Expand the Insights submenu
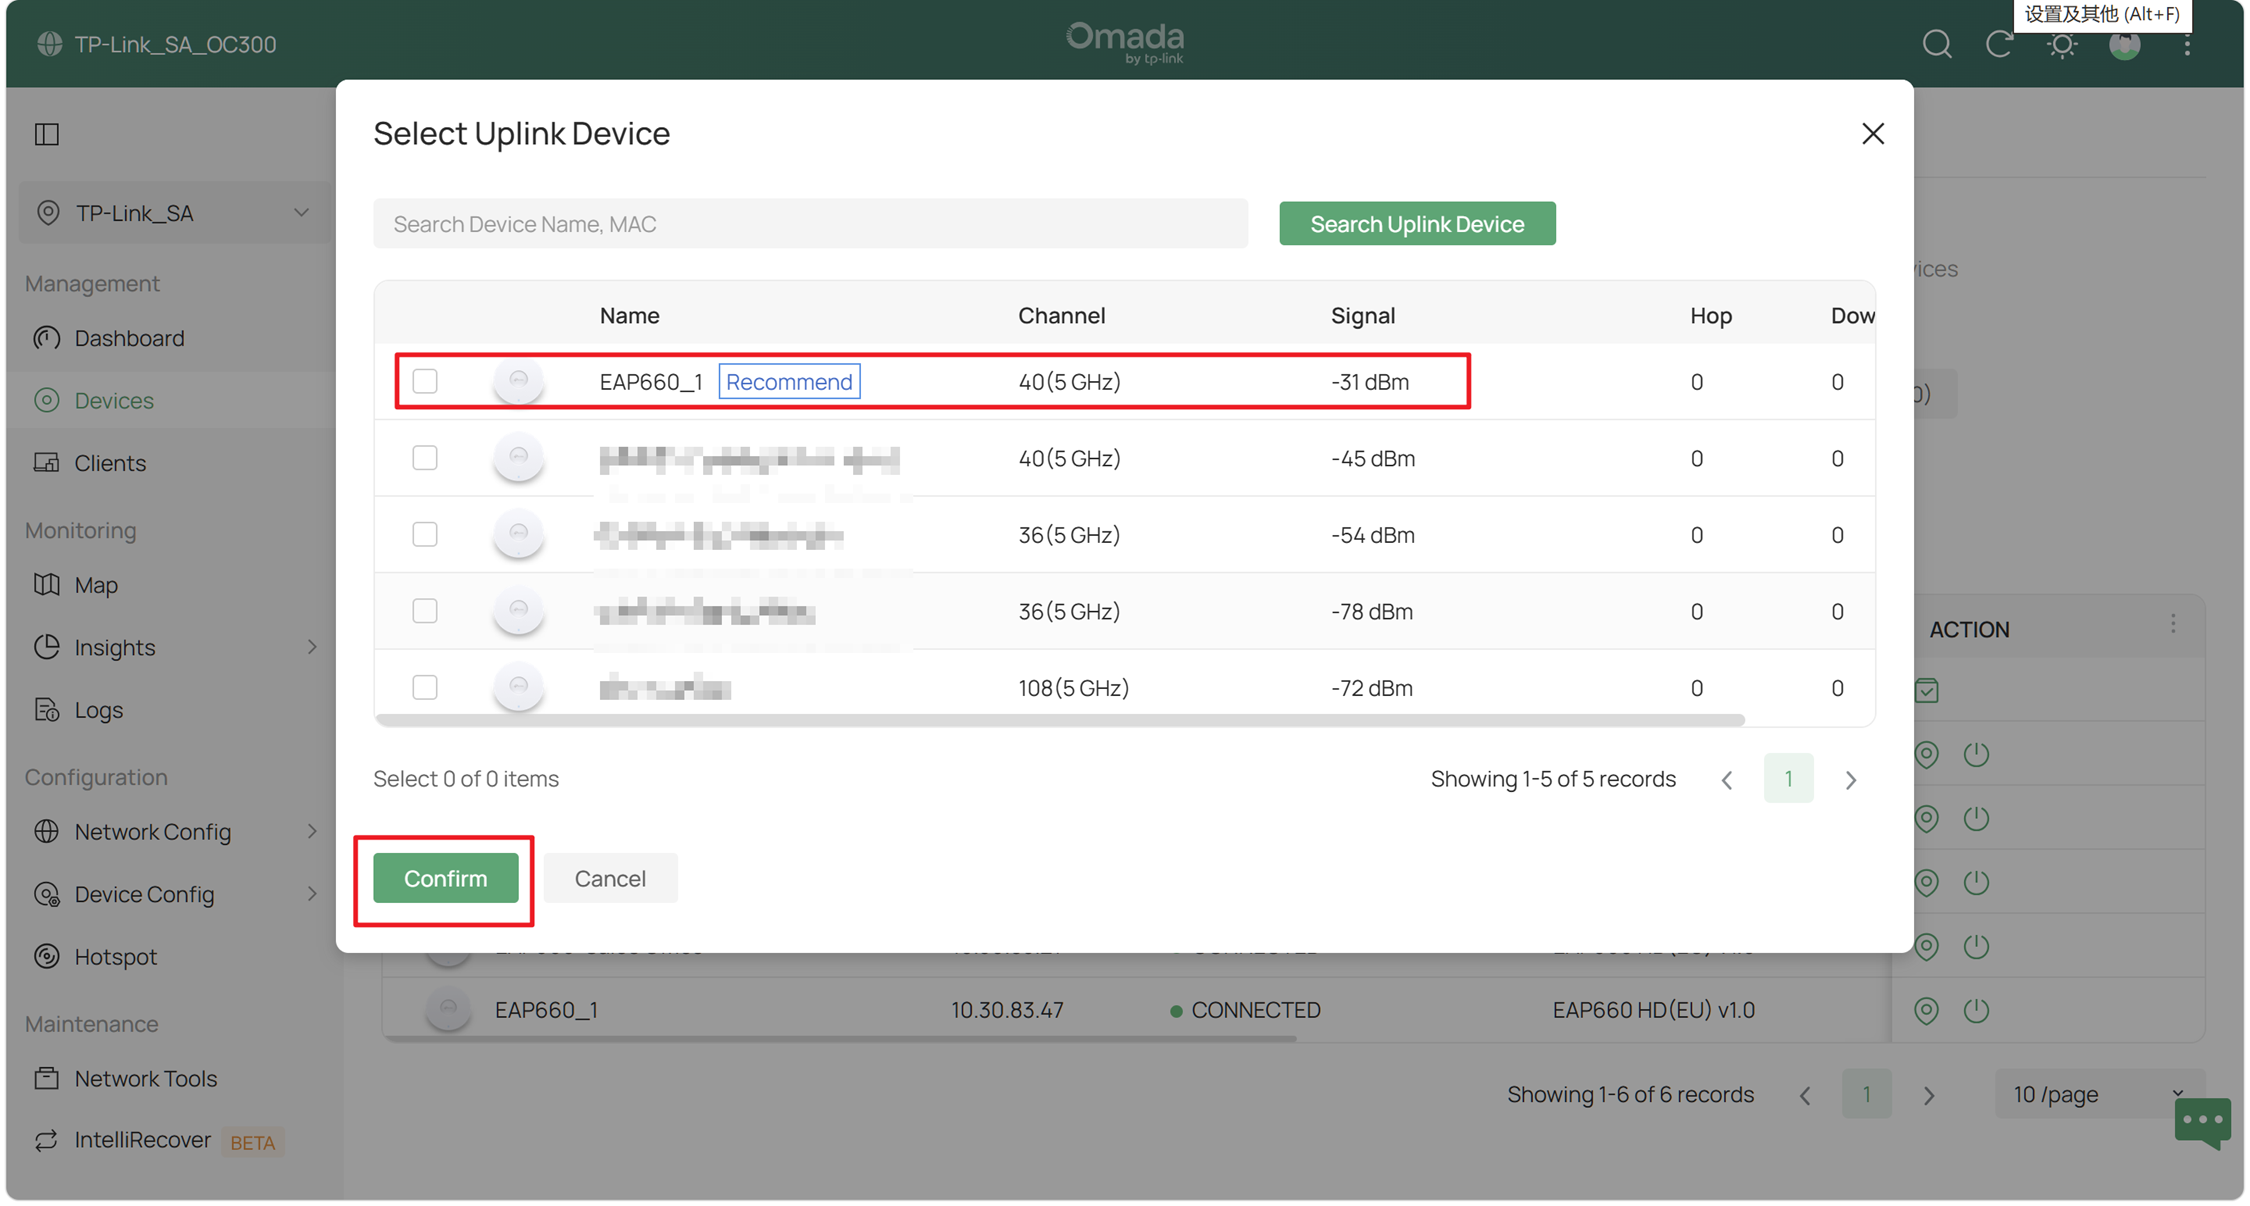This screenshot has width=2250, height=1206. tap(312, 647)
